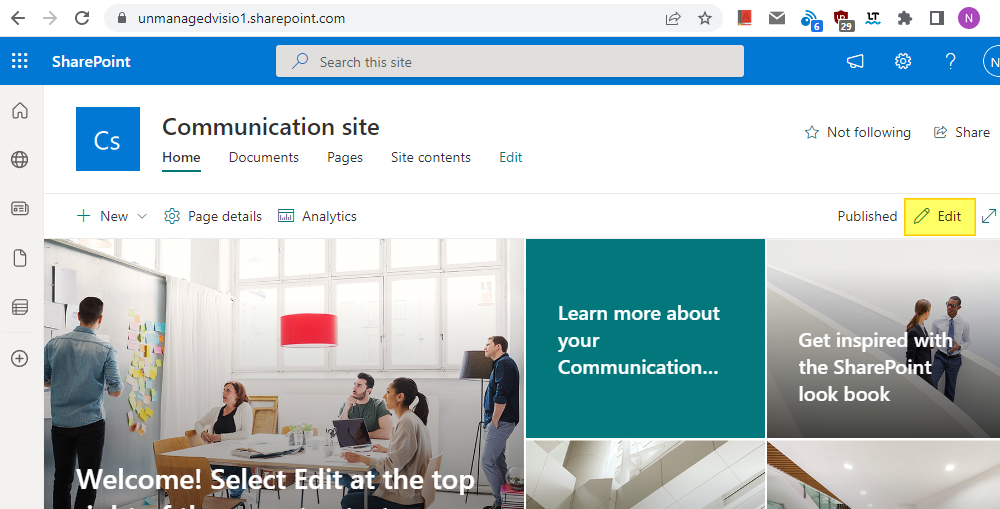The image size is (1000, 509).
Task: Click the Search this site box
Action: coord(510,61)
